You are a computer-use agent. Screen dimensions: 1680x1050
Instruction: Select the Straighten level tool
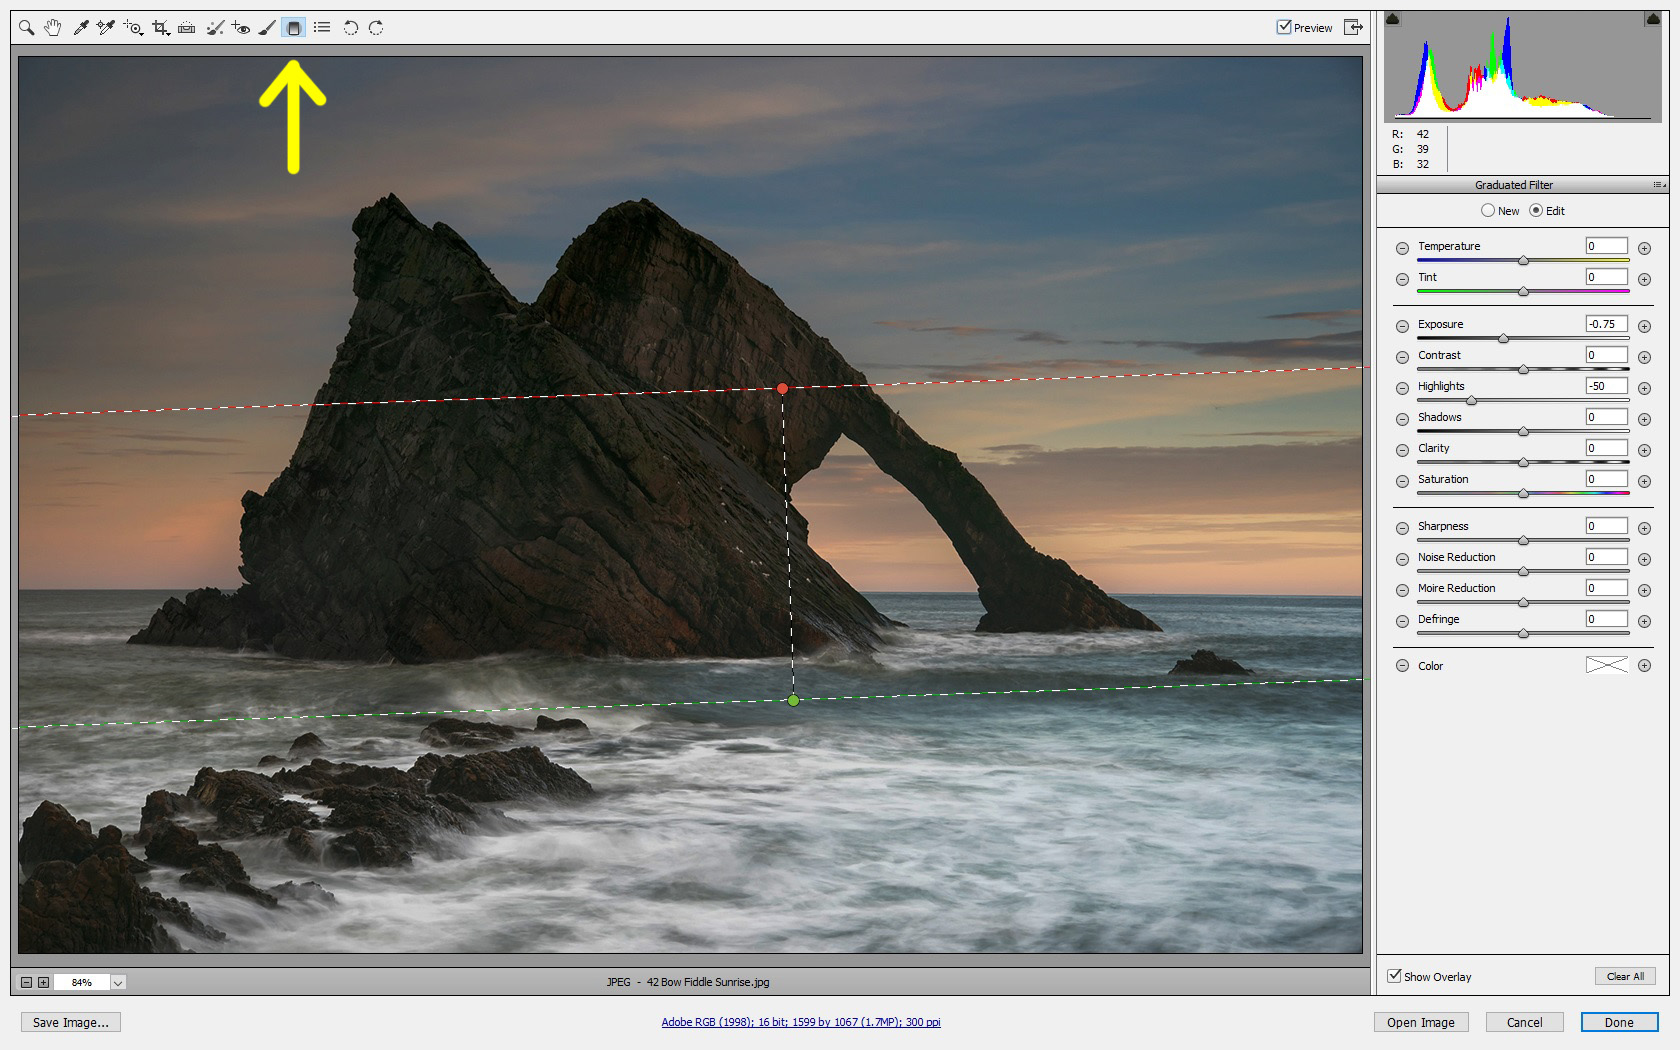tap(186, 28)
